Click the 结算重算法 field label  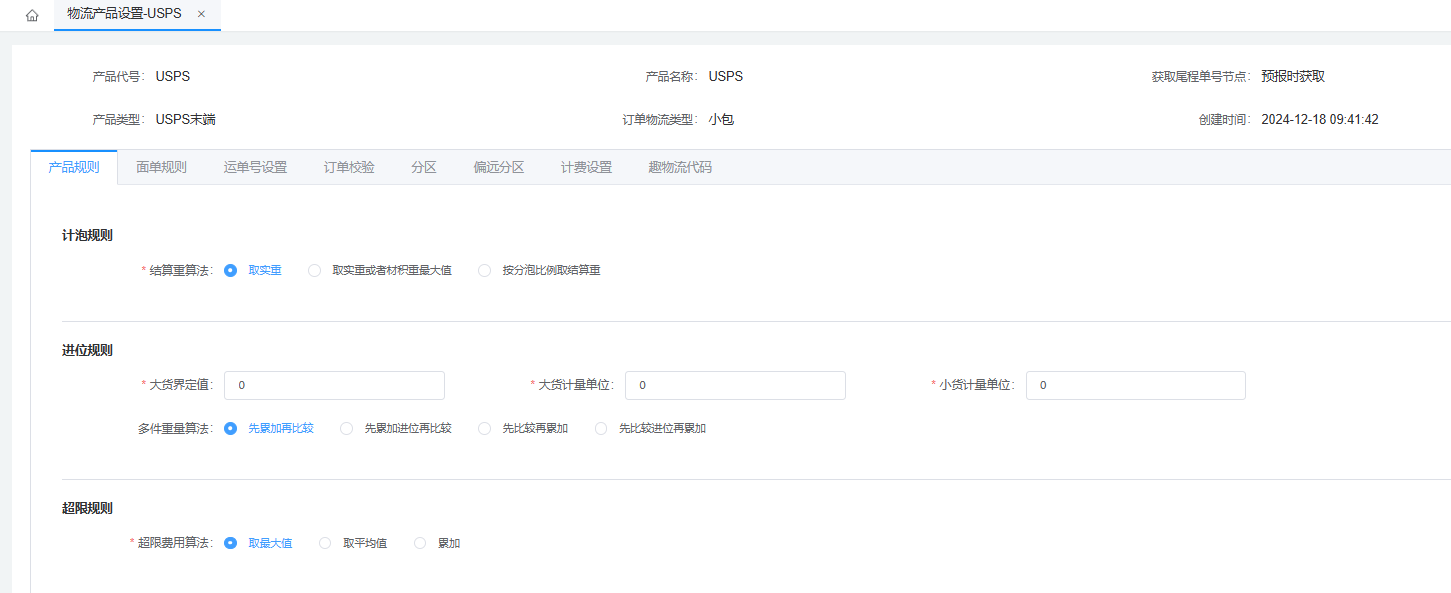[x=181, y=270]
